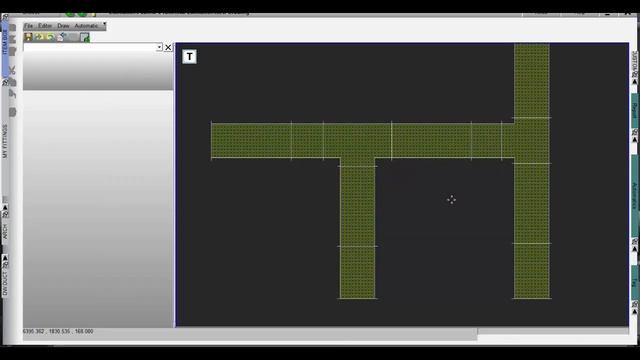This screenshot has width=640, height=360.
Task: Expand the menu bar overflow arrow
Action: click(104, 24)
